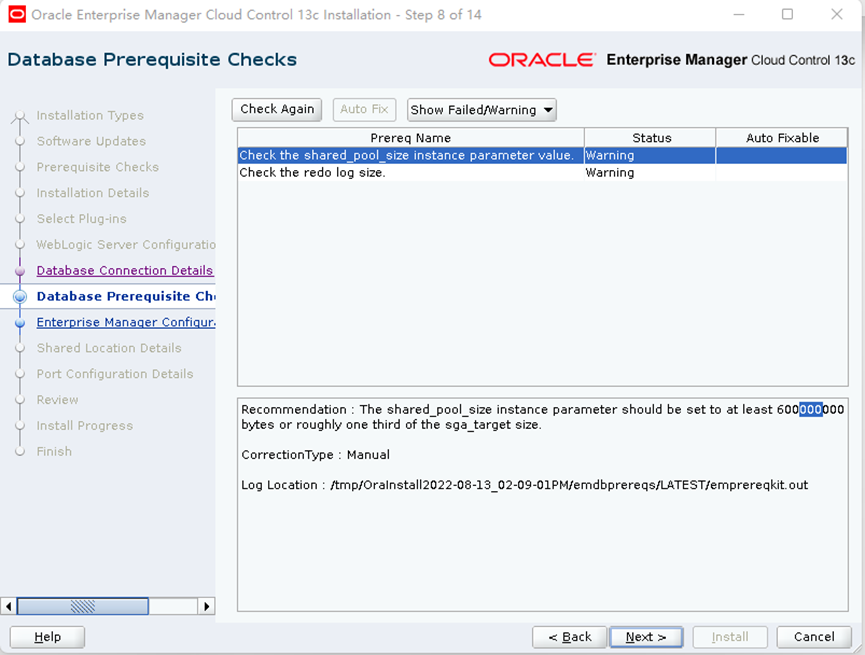The image size is (865, 655).
Task: Click the Database Connection Details step bullet
Action: click(x=20, y=271)
